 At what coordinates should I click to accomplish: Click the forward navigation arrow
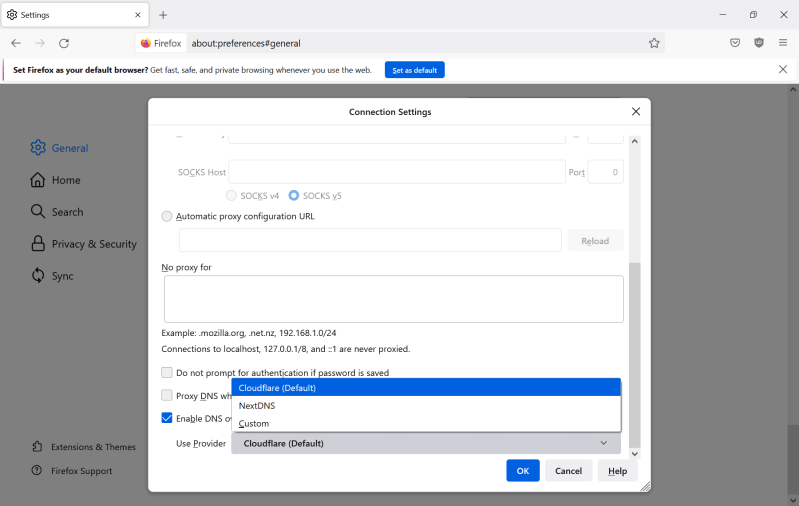pyautogui.click(x=40, y=43)
